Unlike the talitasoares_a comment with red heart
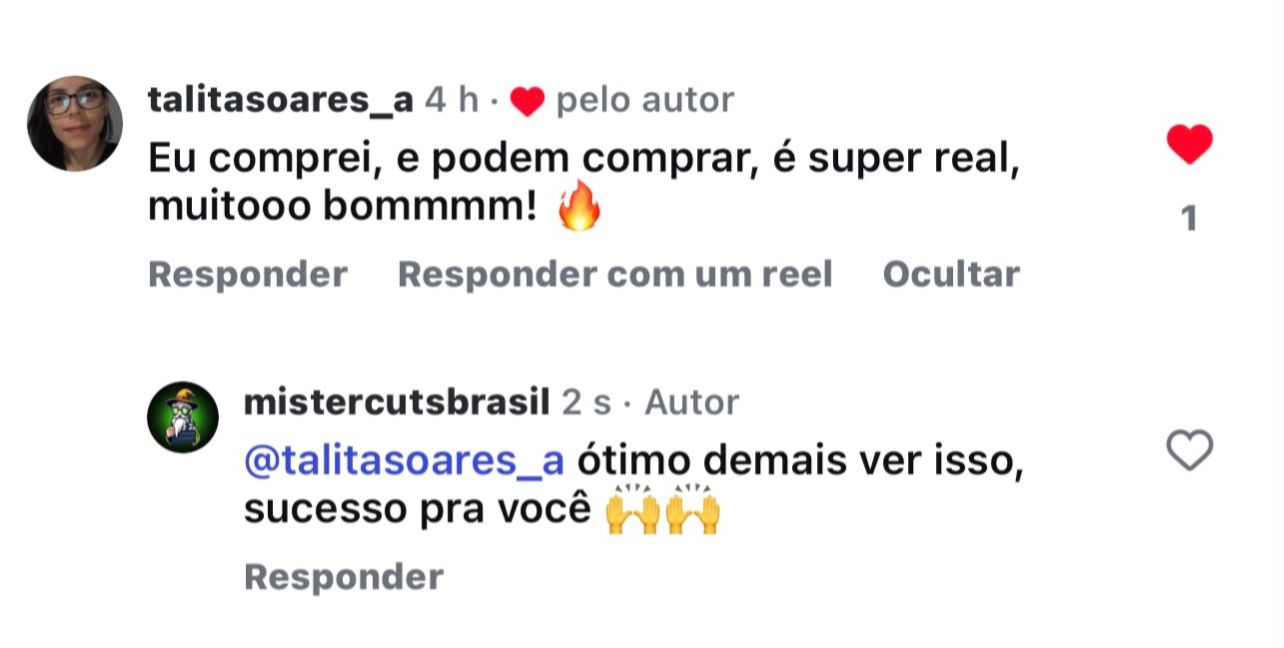The height and width of the screenshot is (648, 1284). tap(1189, 145)
